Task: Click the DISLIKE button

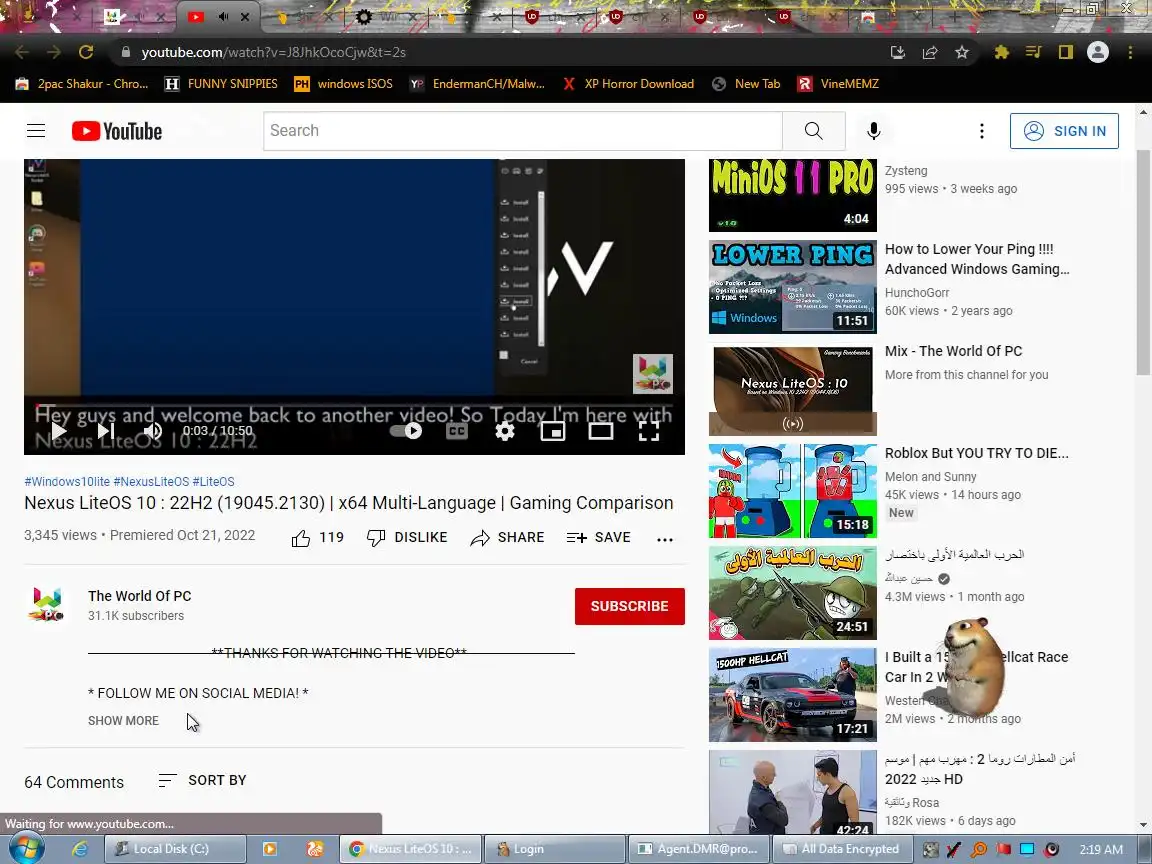Action: point(407,538)
